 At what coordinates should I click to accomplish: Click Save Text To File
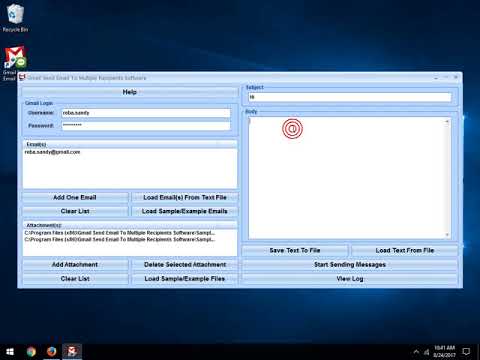(295, 250)
